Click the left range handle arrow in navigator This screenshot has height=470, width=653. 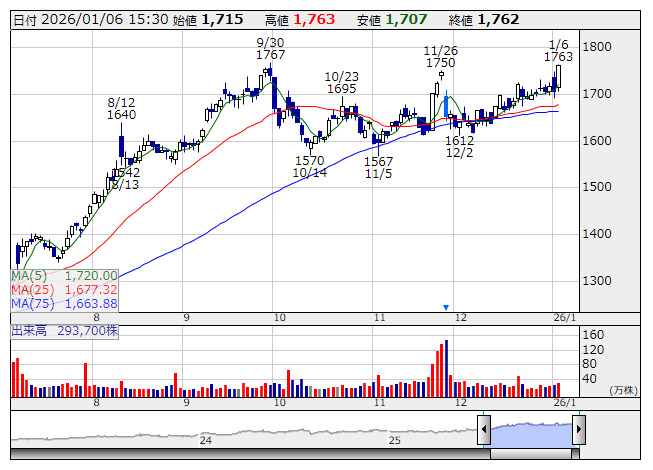click(484, 430)
